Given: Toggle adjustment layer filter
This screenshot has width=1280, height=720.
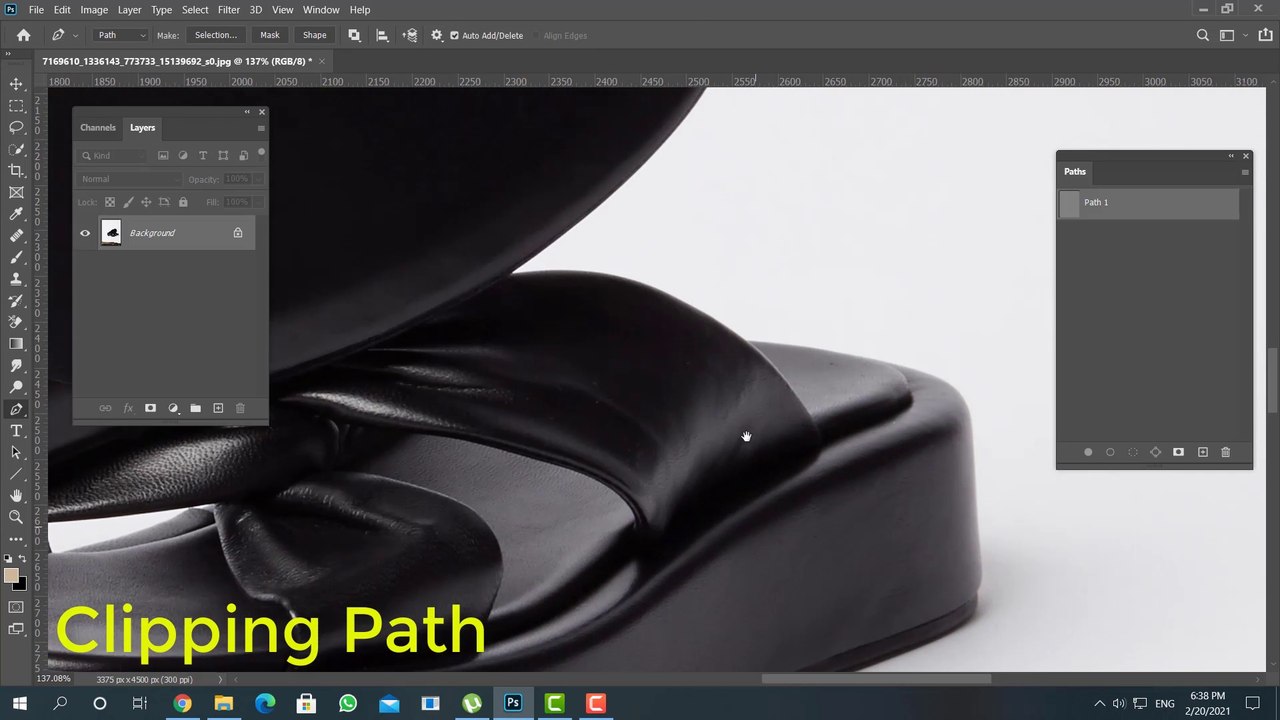Looking at the screenshot, I should pos(183,155).
